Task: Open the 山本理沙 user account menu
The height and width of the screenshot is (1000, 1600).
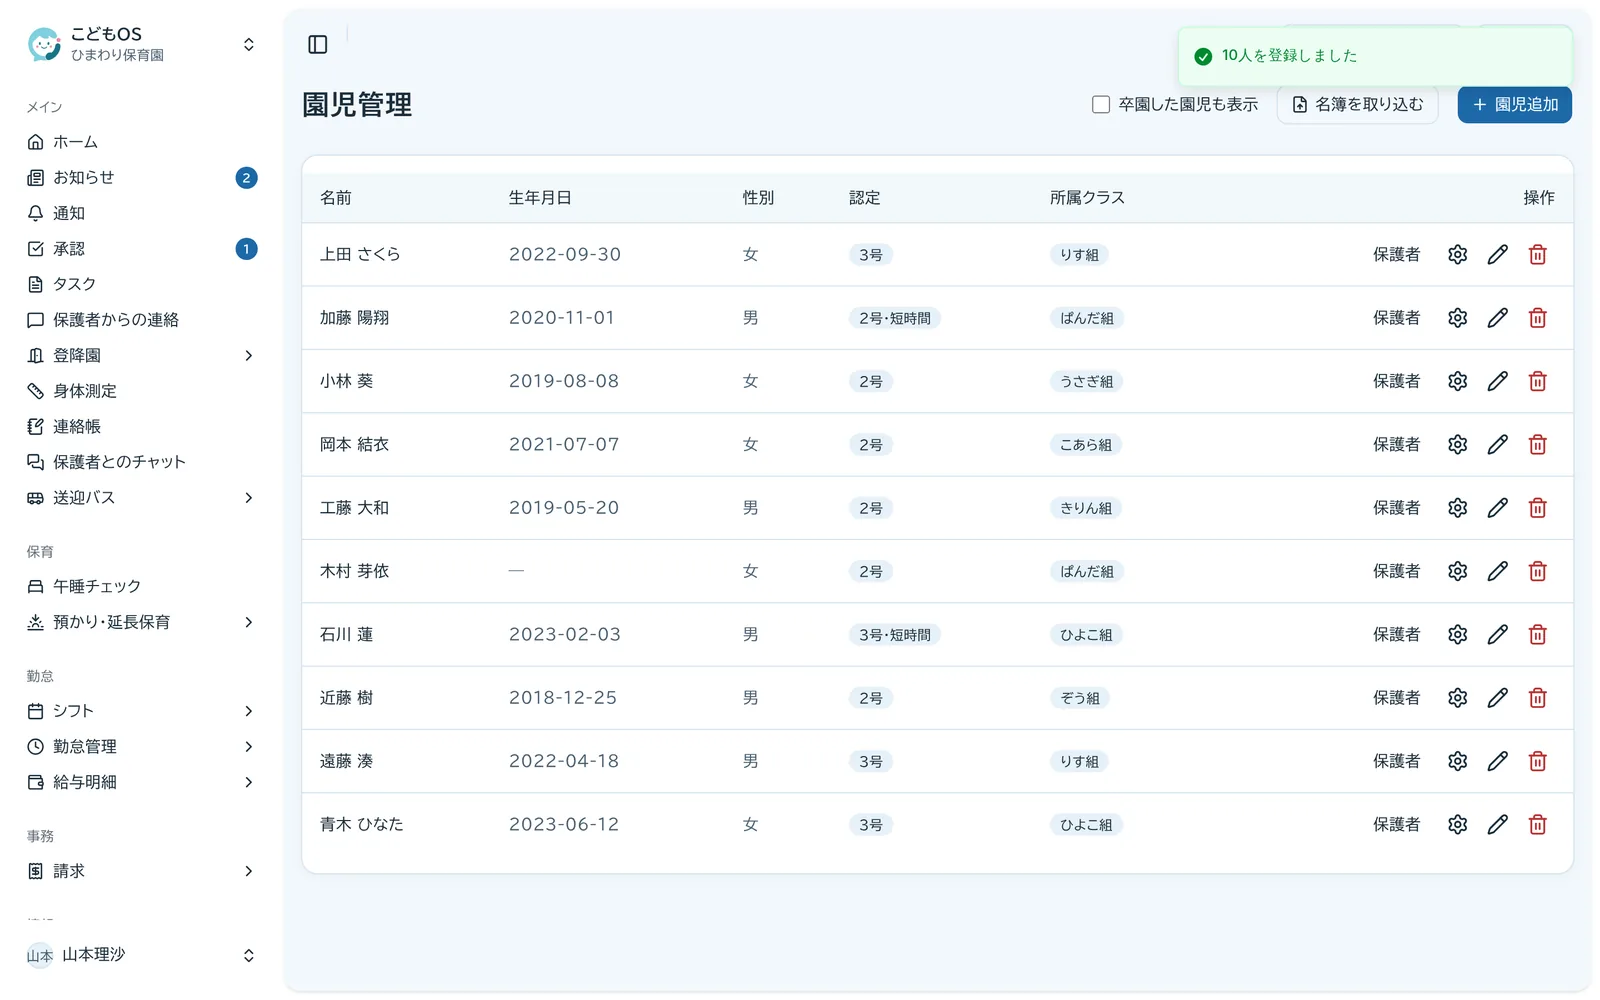Action: 142,955
